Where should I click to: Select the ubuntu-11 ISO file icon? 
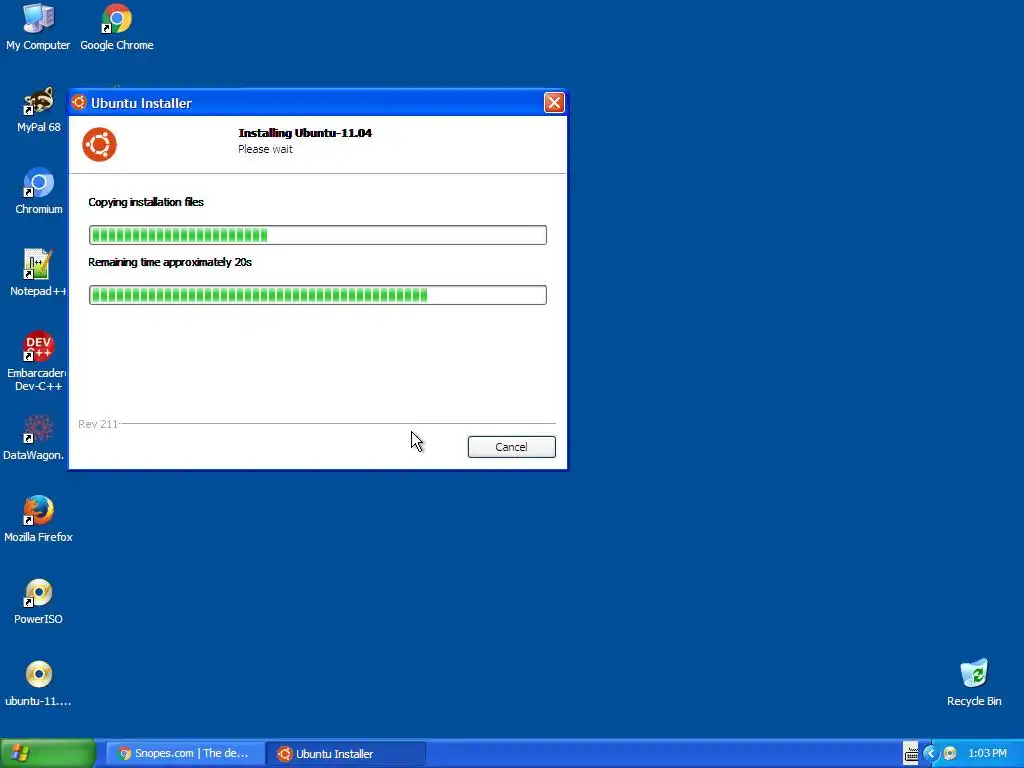coord(38,684)
